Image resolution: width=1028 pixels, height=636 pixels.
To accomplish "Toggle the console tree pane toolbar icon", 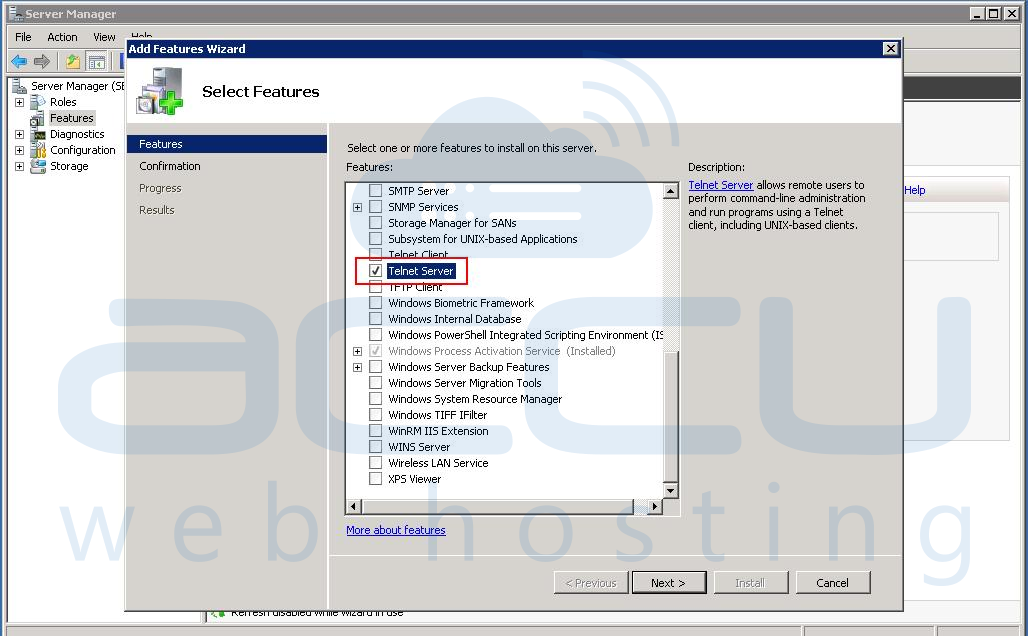I will [96, 62].
